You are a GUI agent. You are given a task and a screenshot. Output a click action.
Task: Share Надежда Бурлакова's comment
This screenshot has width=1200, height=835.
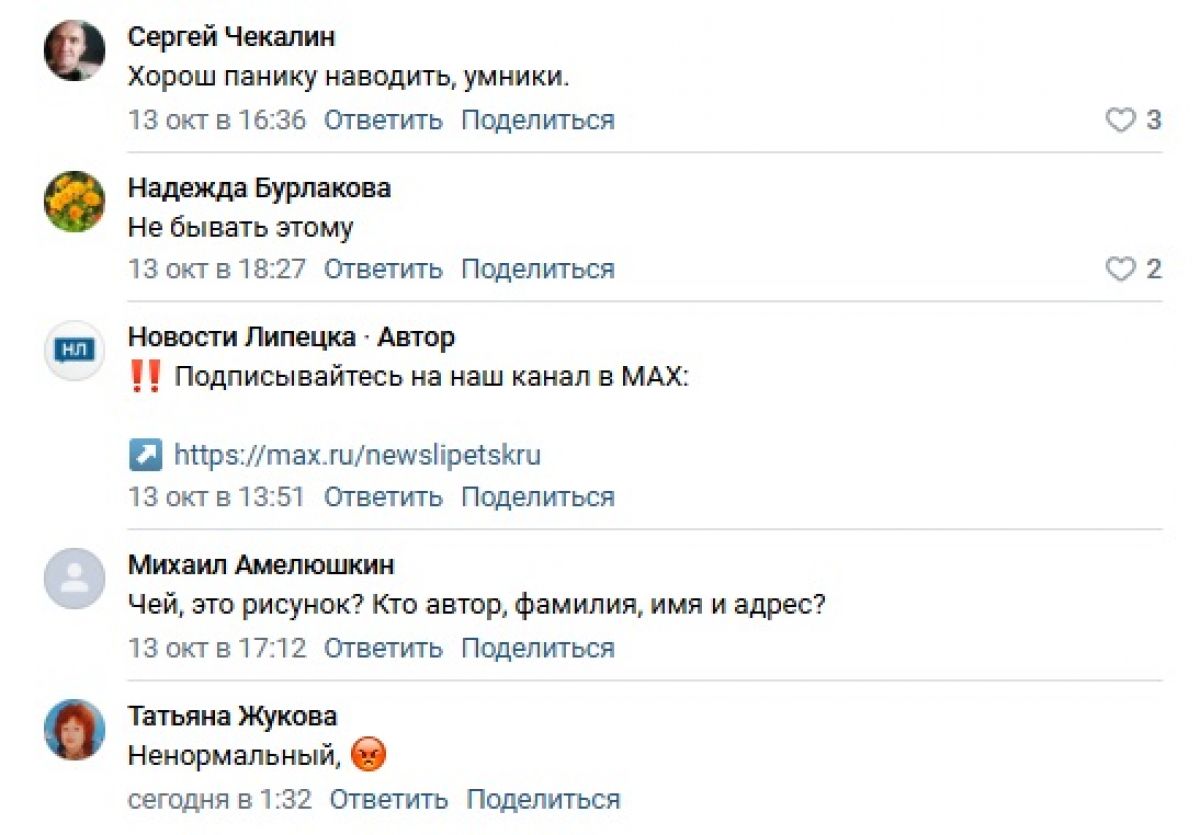(537, 270)
